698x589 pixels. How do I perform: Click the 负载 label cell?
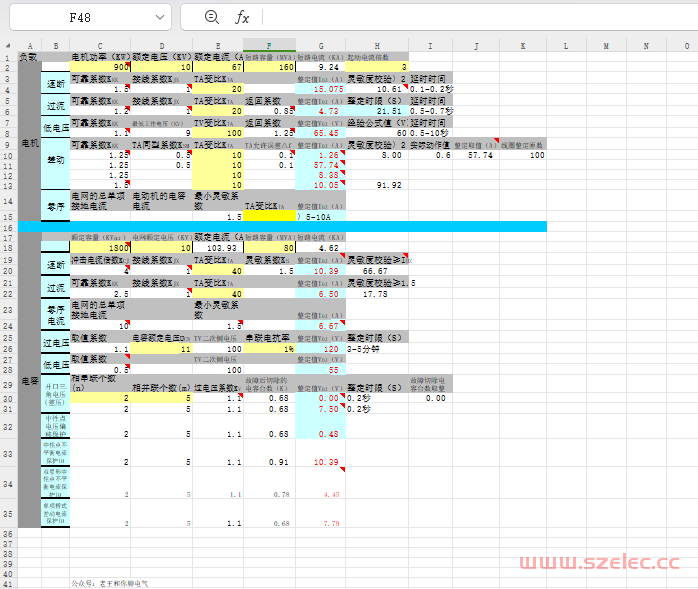[x=30, y=57]
